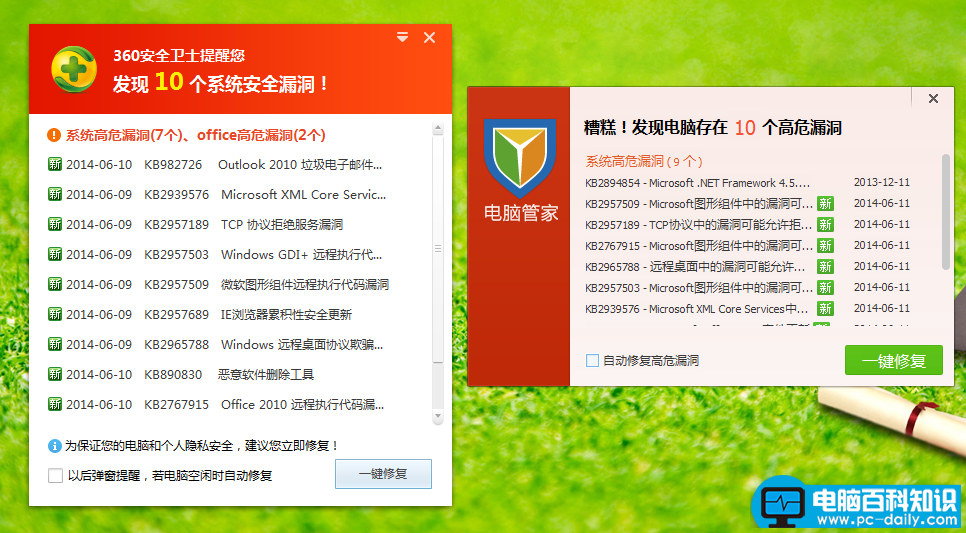Click 新 badge on KB2939576 row in 电脑管家
The height and width of the screenshot is (533, 966).
(x=826, y=308)
